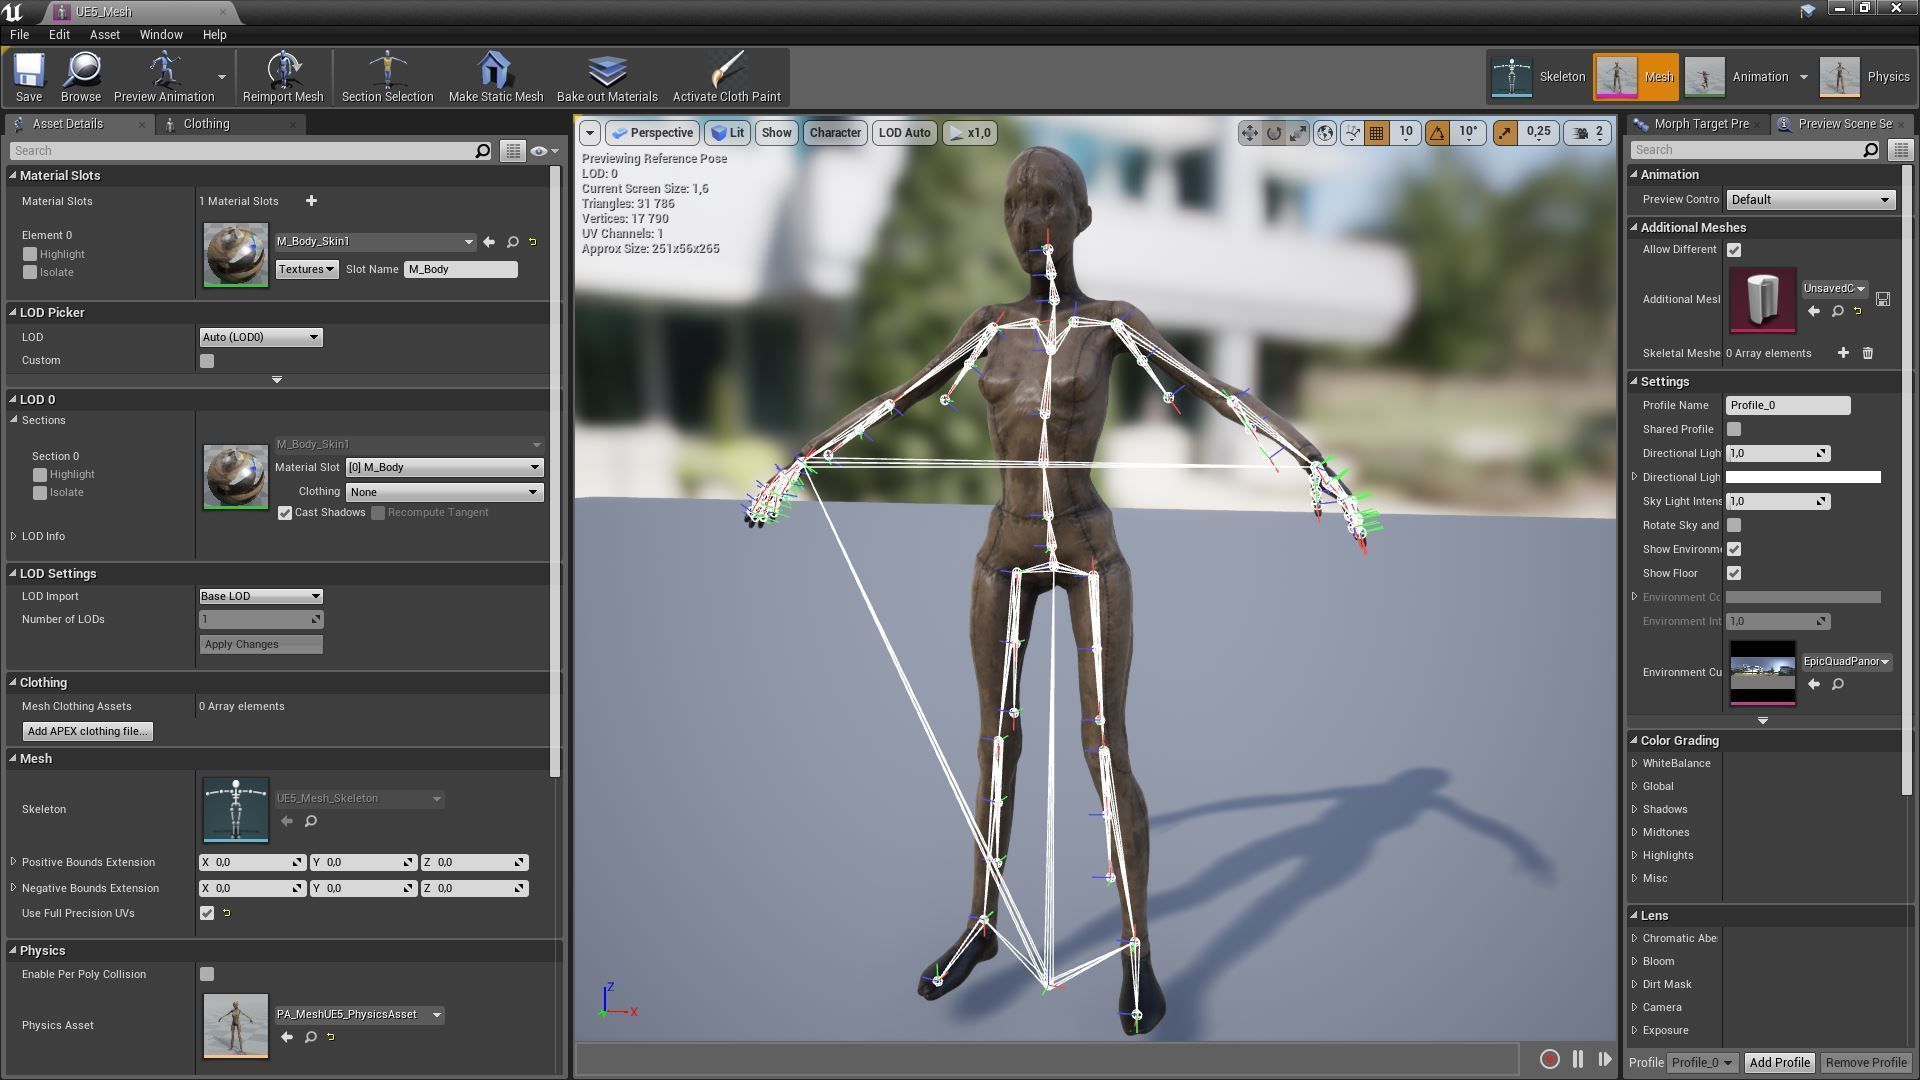Activate the Cloth Paint tool
Screen dimensions: 1920x1080
click(727, 78)
